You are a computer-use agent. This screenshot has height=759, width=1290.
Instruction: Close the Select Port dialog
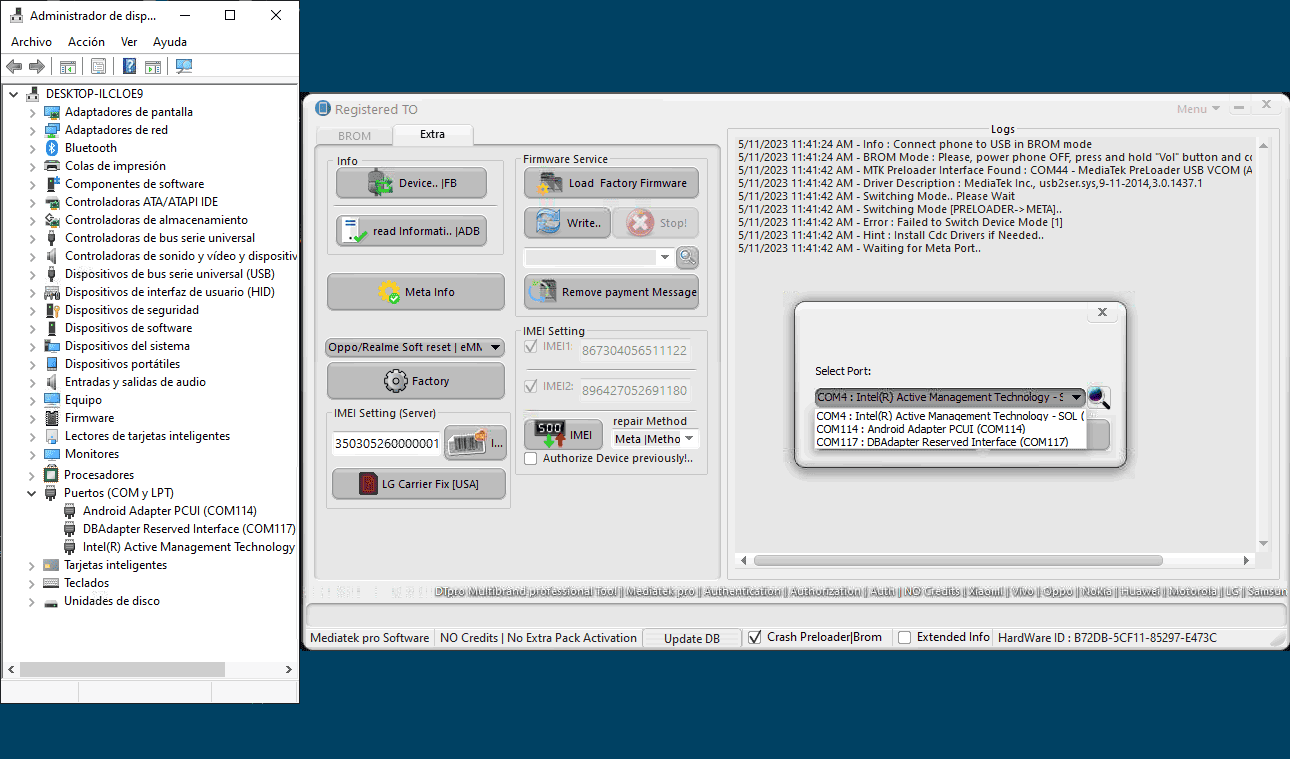point(1102,312)
